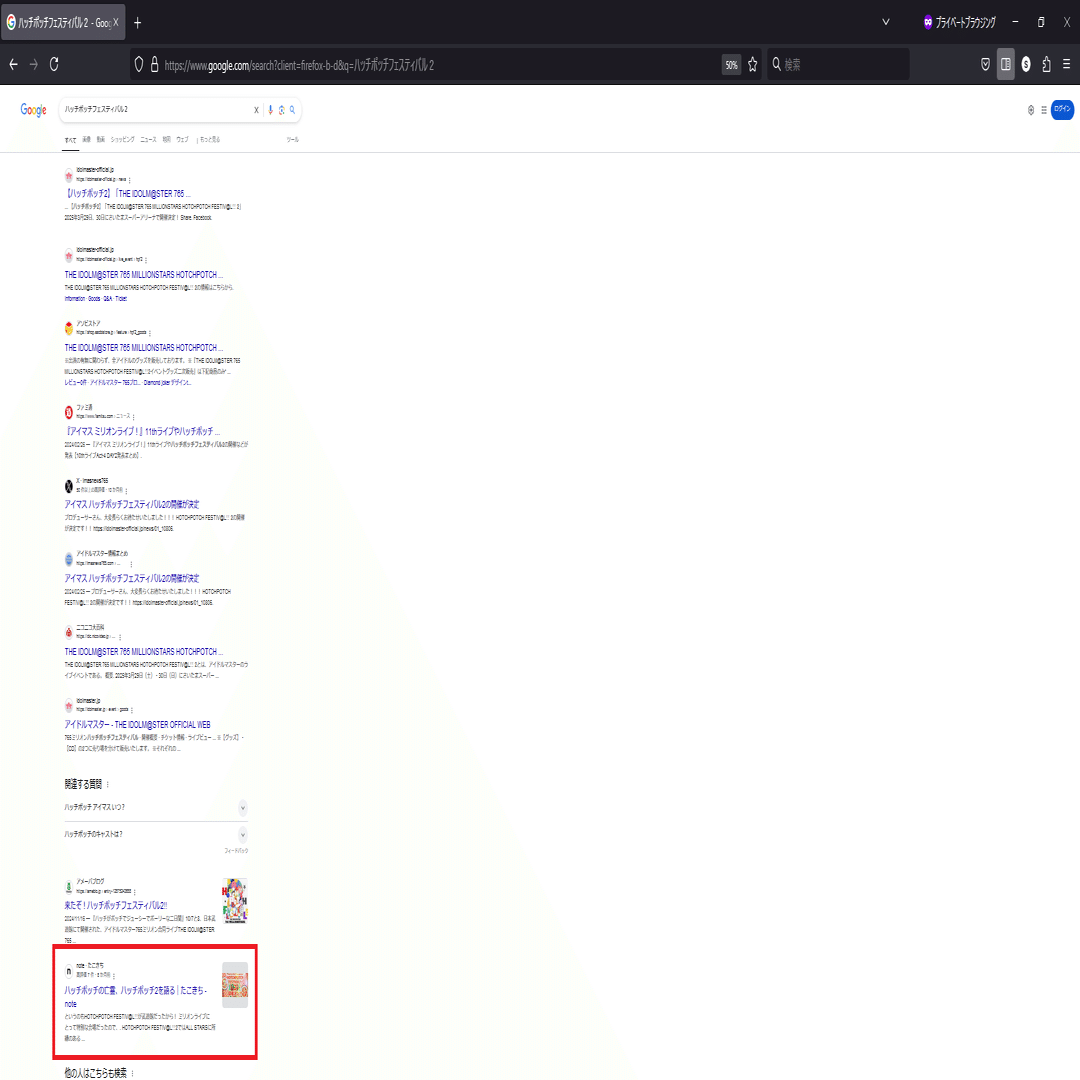Image resolution: width=1080 pixels, height=1080 pixels.
Task: Open the note たこきち result link
Action: (136, 997)
